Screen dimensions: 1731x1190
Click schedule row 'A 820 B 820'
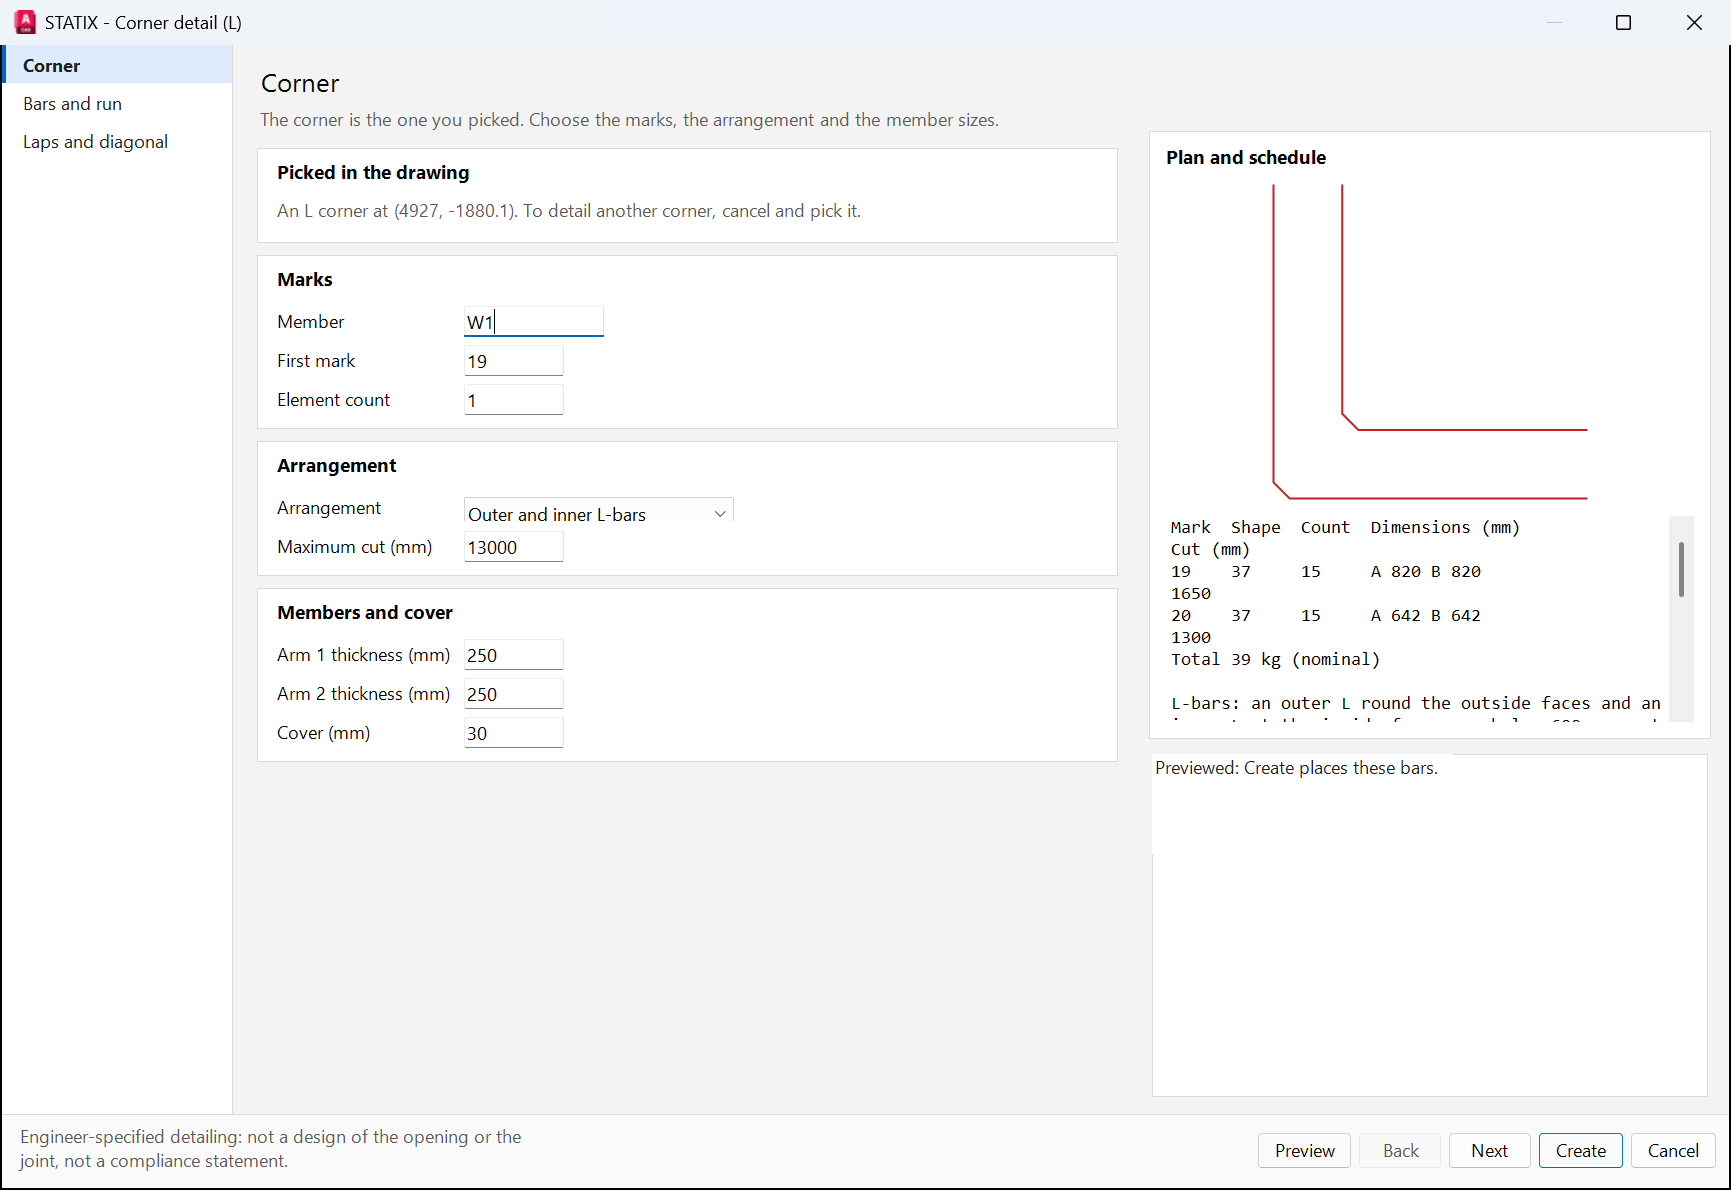pyautogui.click(x=1425, y=572)
